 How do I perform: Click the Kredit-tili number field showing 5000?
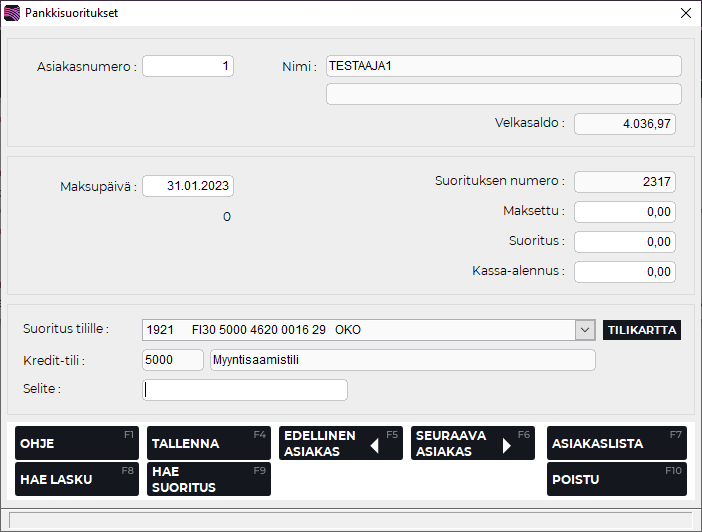(x=173, y=360)
